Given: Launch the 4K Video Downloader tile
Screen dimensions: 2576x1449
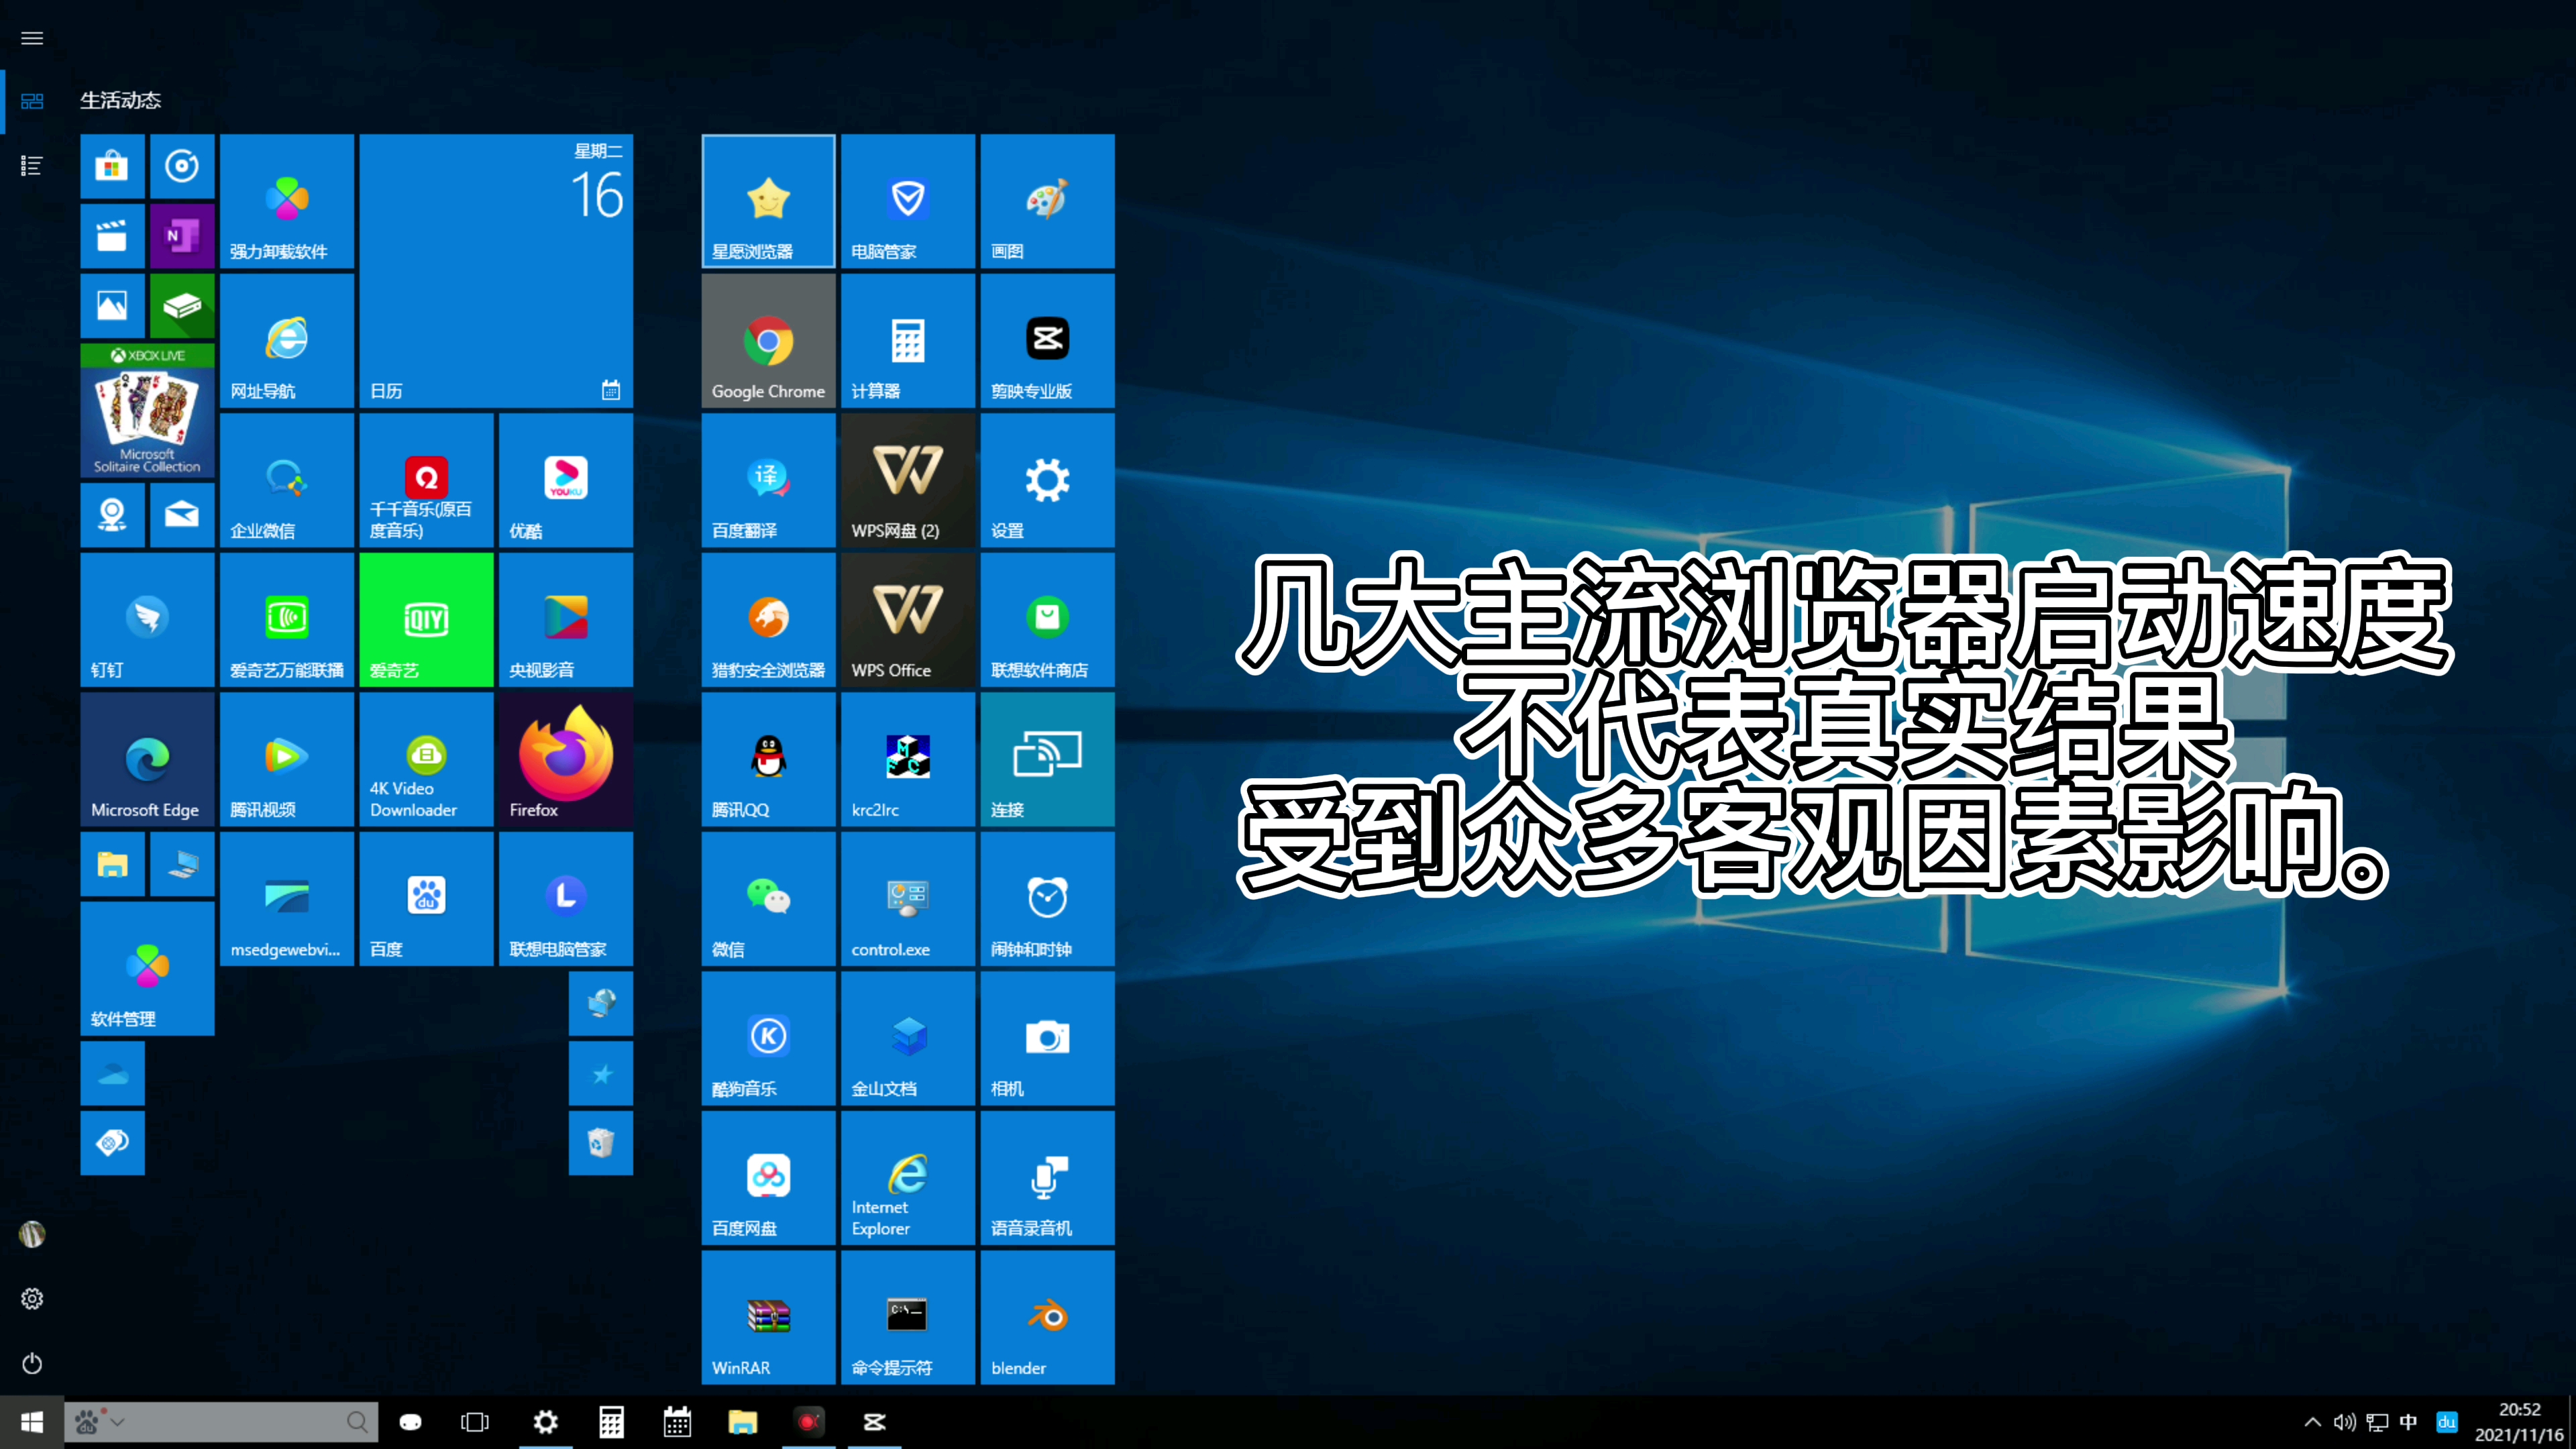Looking at the screenshot, I should 426,759.
